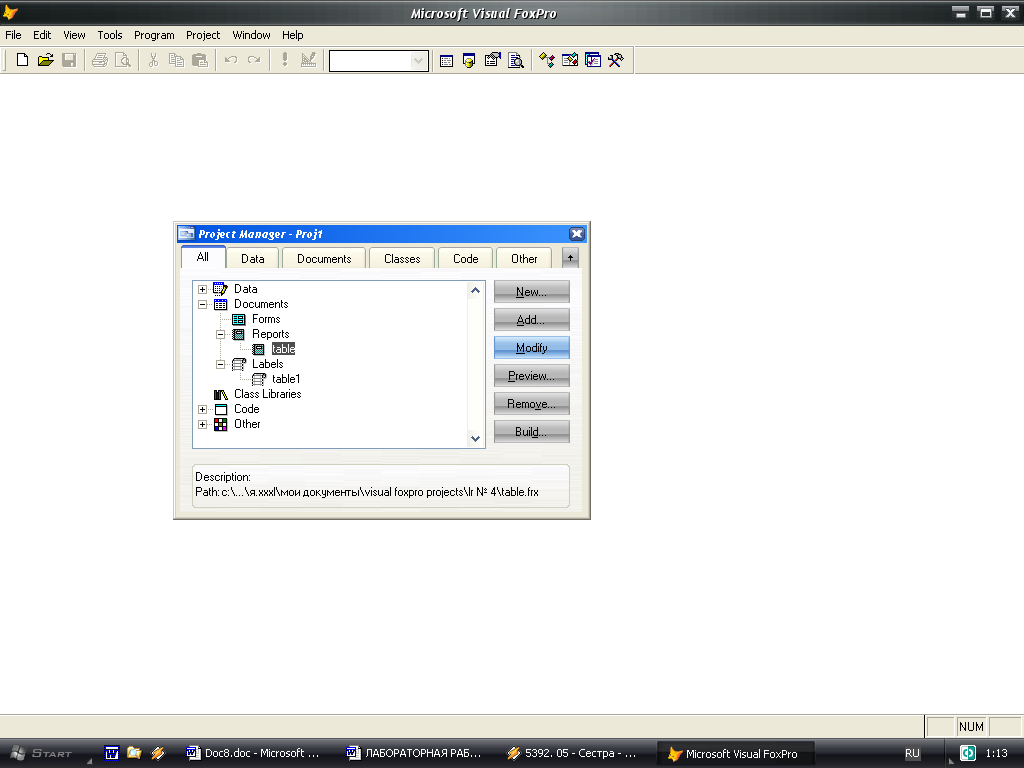Image resolution: width=1024 pixels, height=768 pixels.
Task: Click the Cut scissors icon
Action: [153, 60]
